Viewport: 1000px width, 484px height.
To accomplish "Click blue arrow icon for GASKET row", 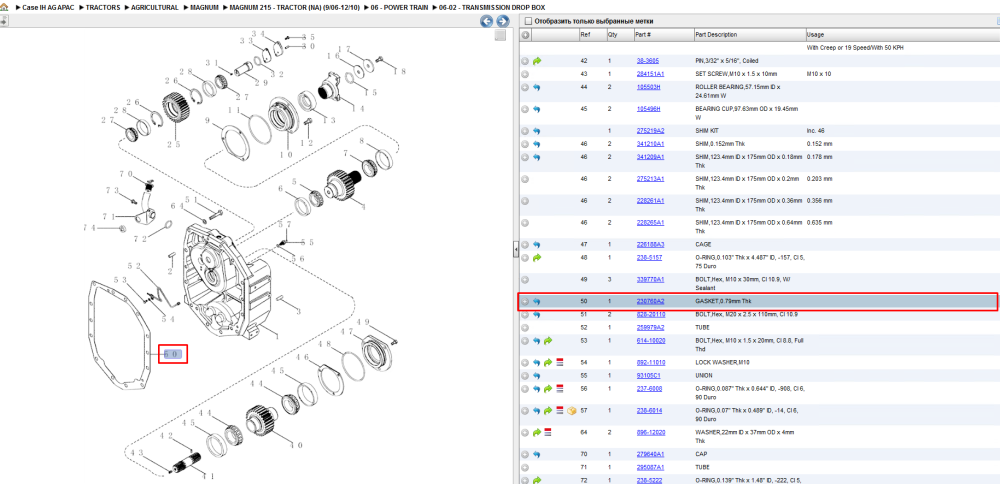I will coord(537,302).
